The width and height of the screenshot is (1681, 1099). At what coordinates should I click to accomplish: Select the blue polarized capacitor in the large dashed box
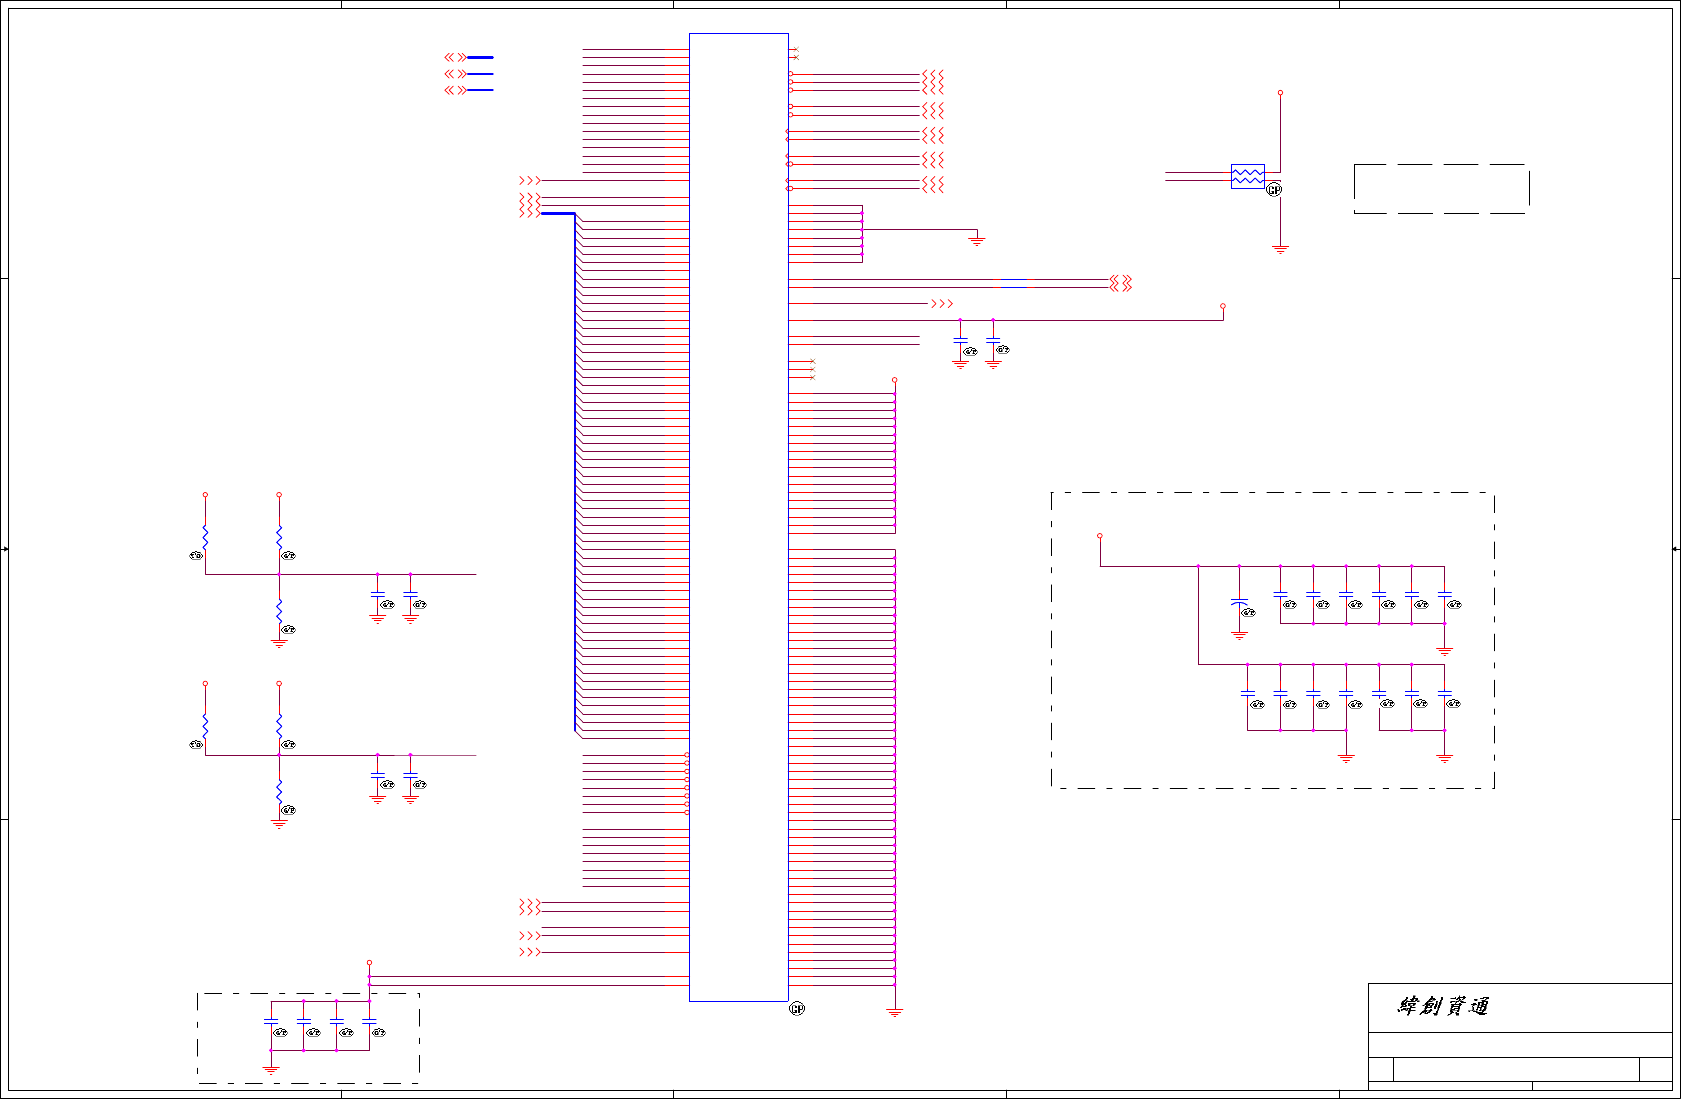(x=1239, y=603)
